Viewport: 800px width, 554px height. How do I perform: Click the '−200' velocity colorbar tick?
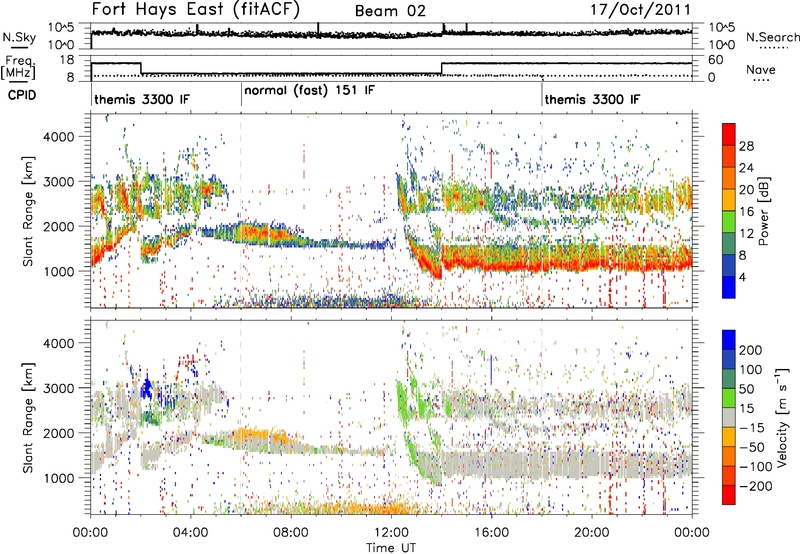(x=755, y=486)
